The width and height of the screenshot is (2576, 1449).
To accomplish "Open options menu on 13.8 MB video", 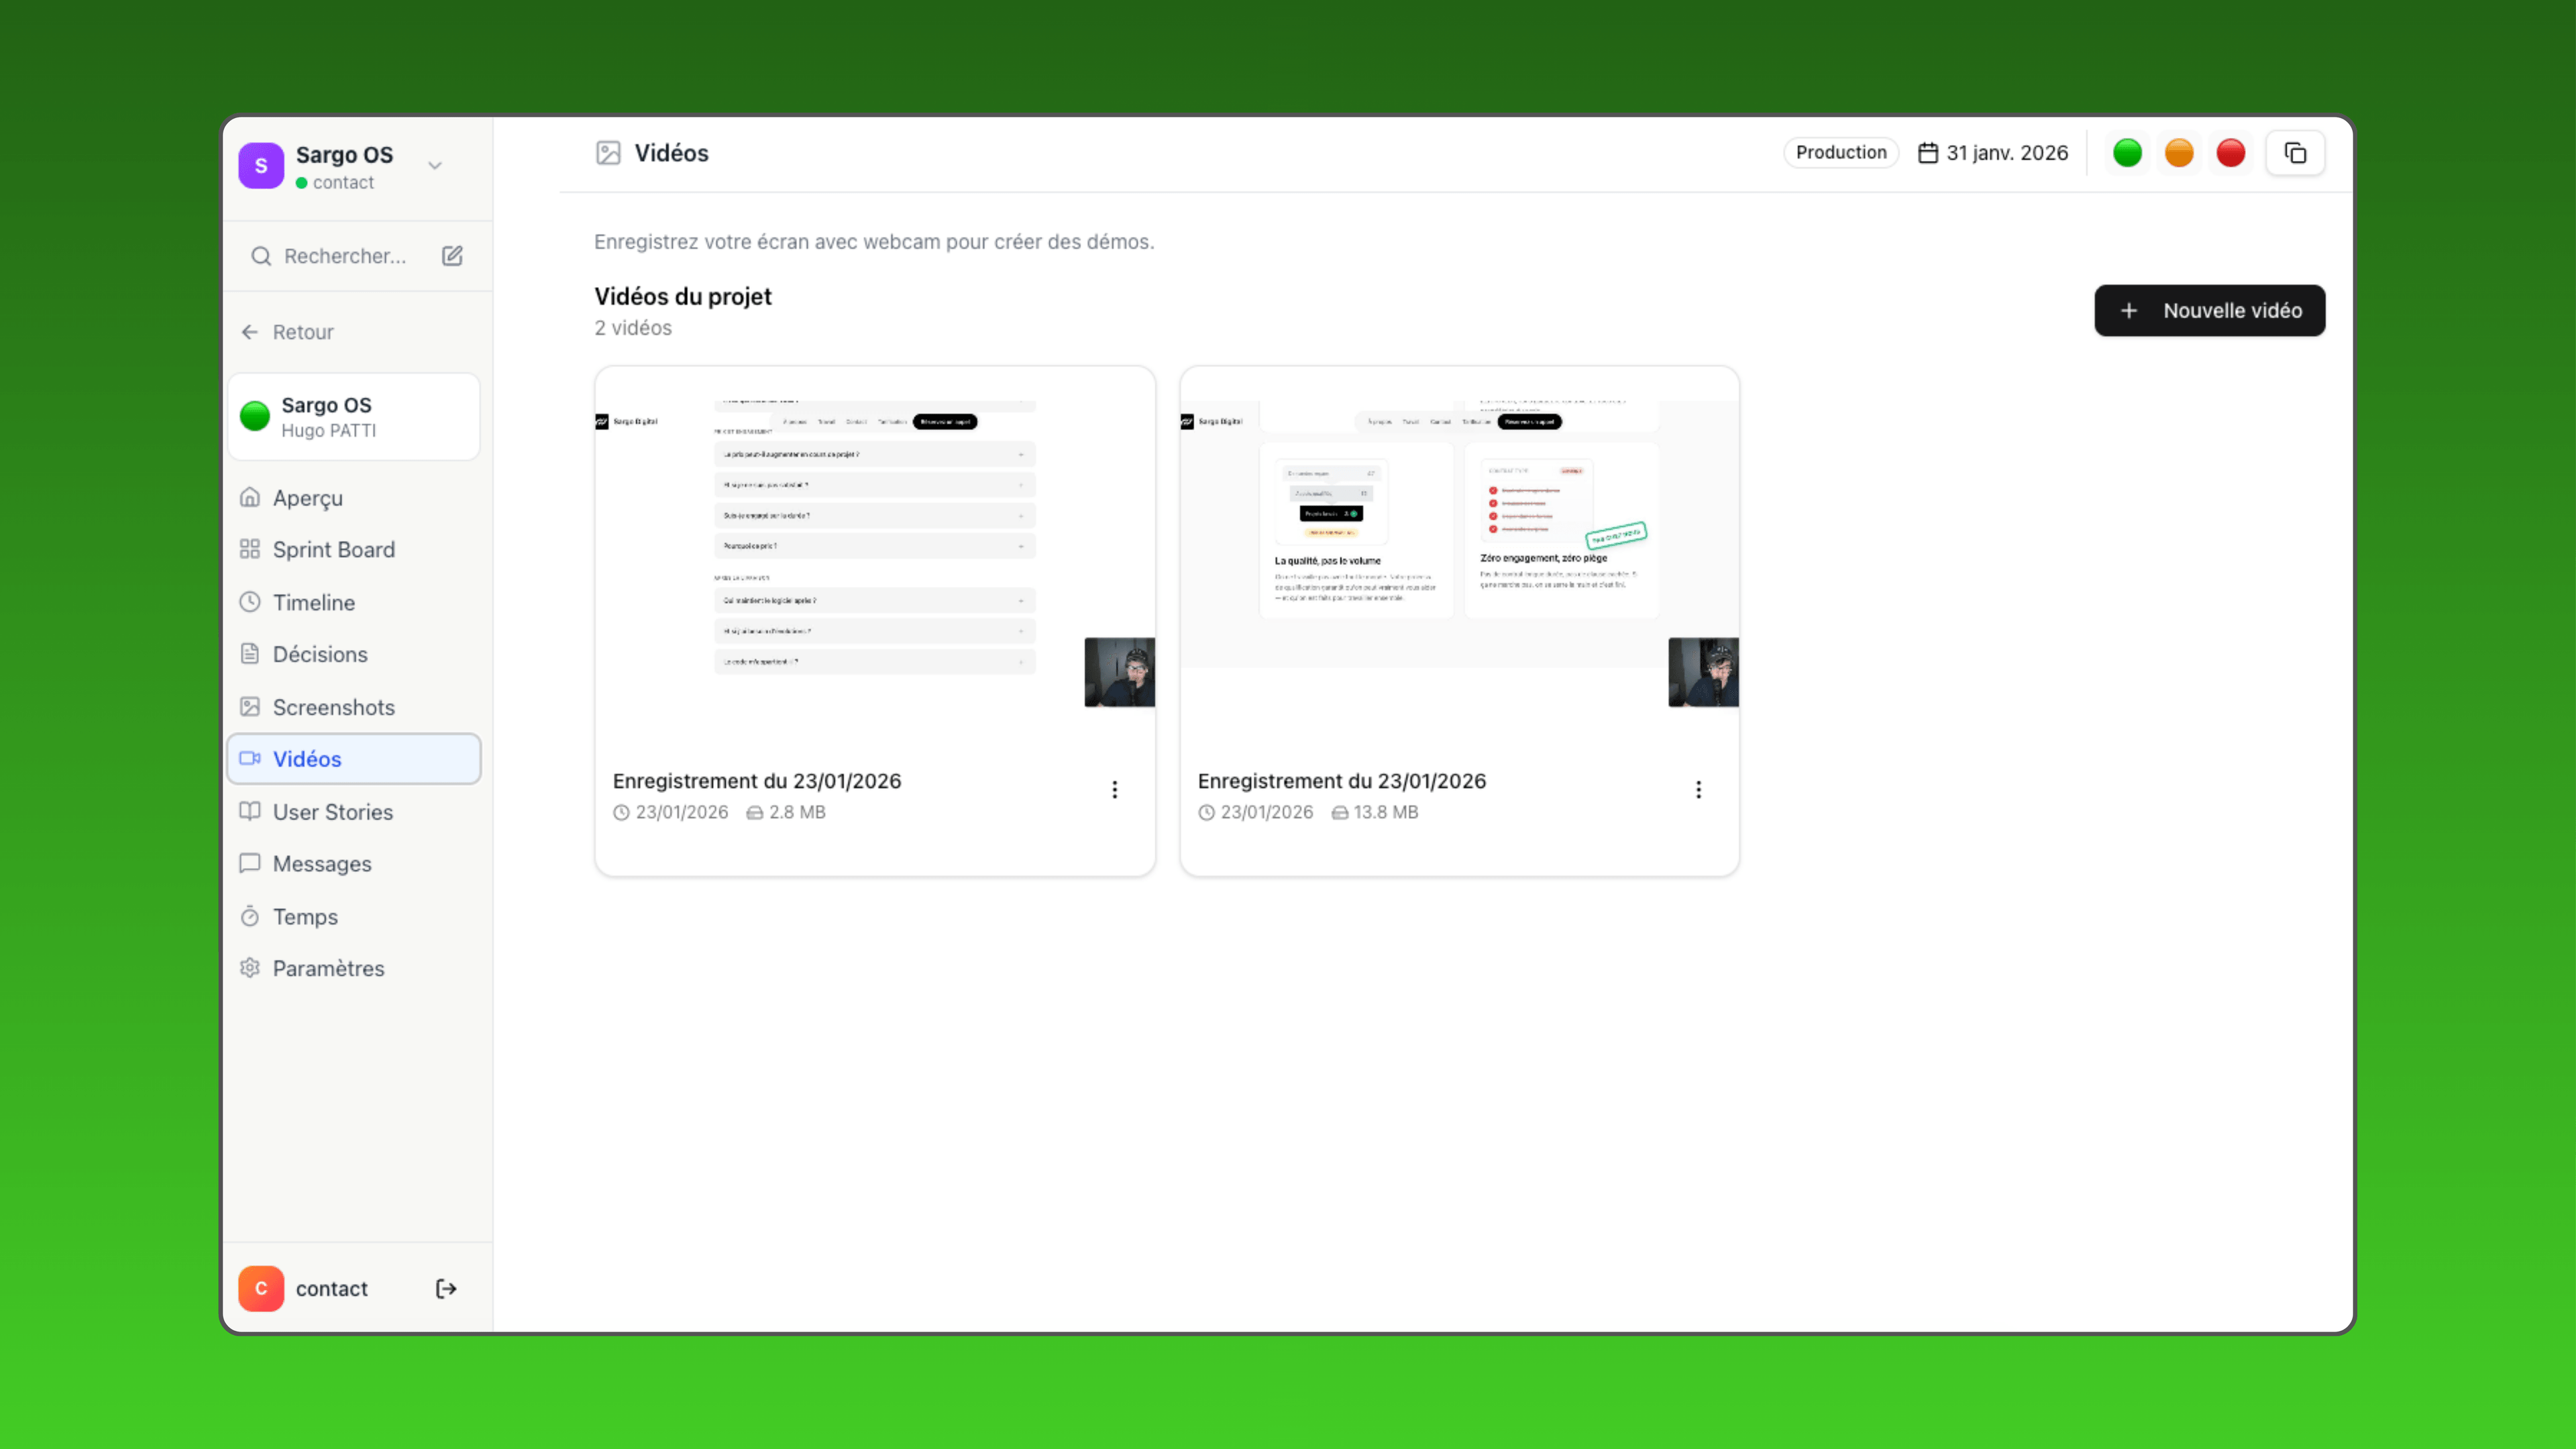I will pos(1698,789).
